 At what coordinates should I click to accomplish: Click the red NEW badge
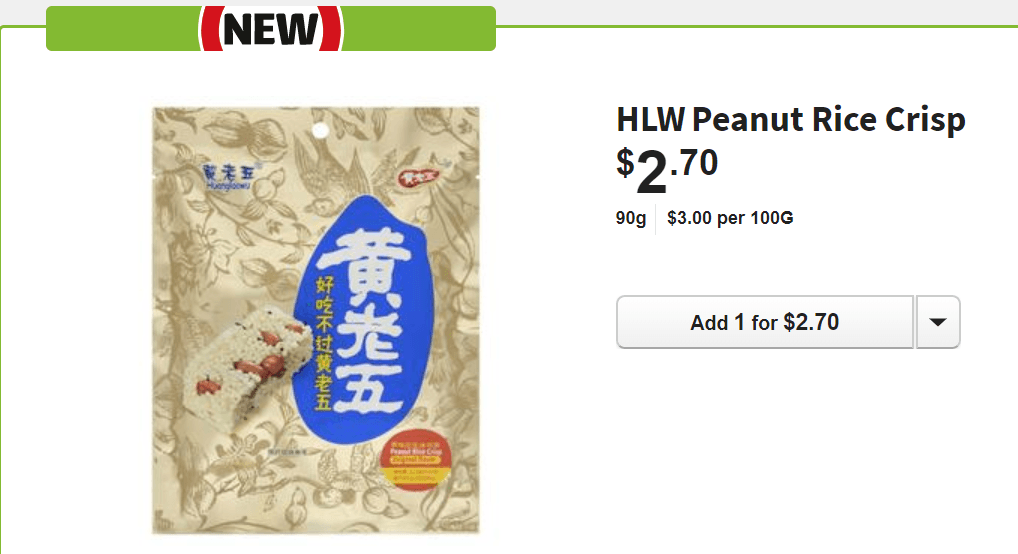click(x=271, y=29)
